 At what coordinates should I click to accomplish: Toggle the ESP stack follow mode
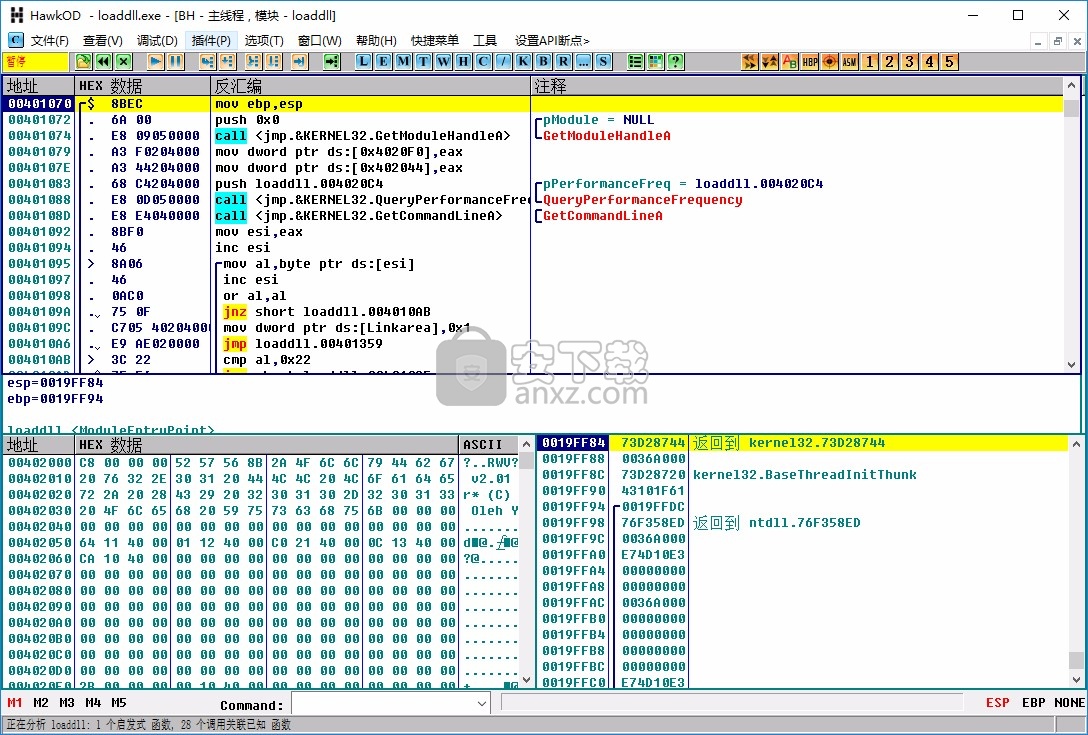pos(998,703)
